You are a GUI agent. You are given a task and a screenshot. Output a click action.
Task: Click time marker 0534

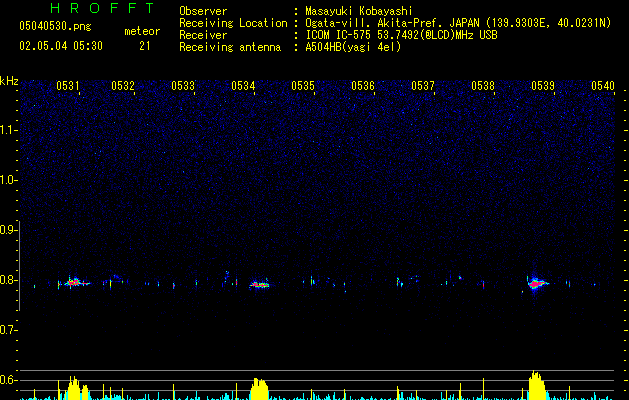[x=243, y=86]
